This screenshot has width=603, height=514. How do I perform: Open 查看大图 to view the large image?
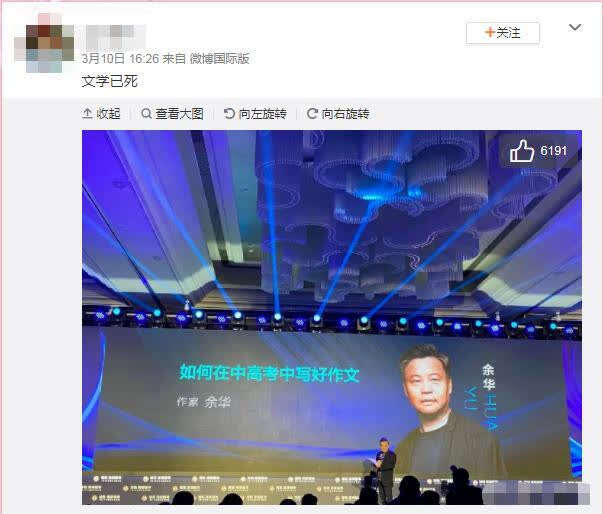(172, 114)
